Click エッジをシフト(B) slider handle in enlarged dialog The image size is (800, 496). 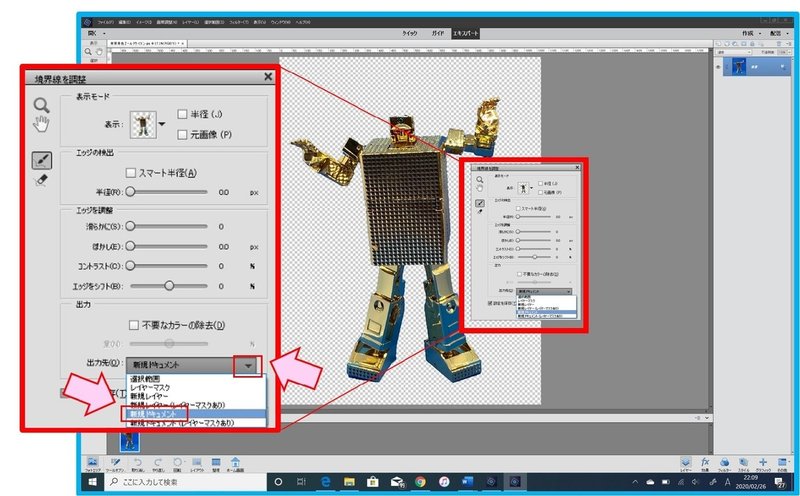(x=169, y=286)
